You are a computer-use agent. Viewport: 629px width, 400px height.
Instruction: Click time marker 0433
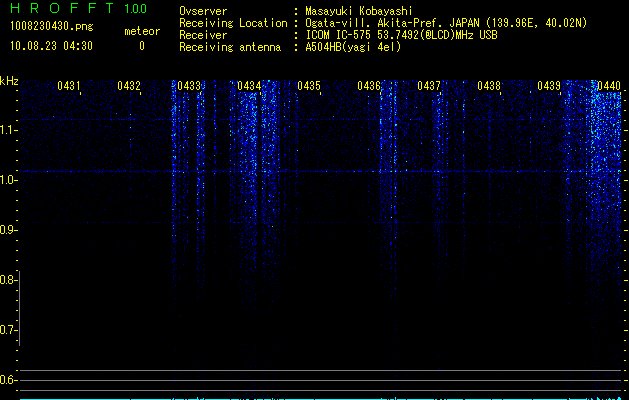tap(189, 86)
